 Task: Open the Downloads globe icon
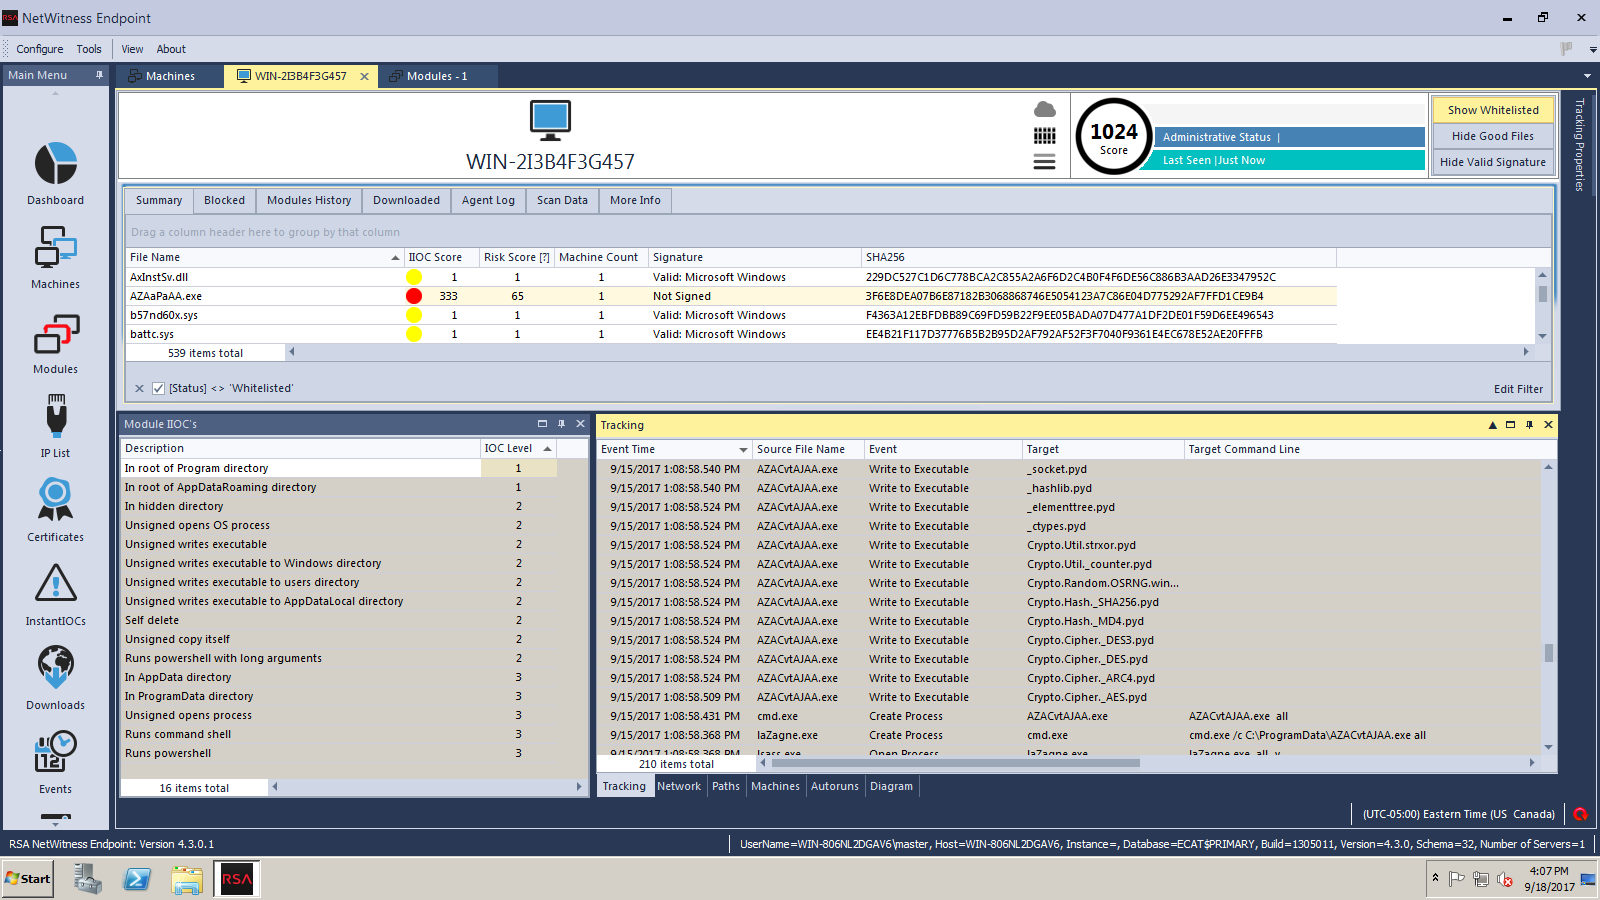point(56,668)
